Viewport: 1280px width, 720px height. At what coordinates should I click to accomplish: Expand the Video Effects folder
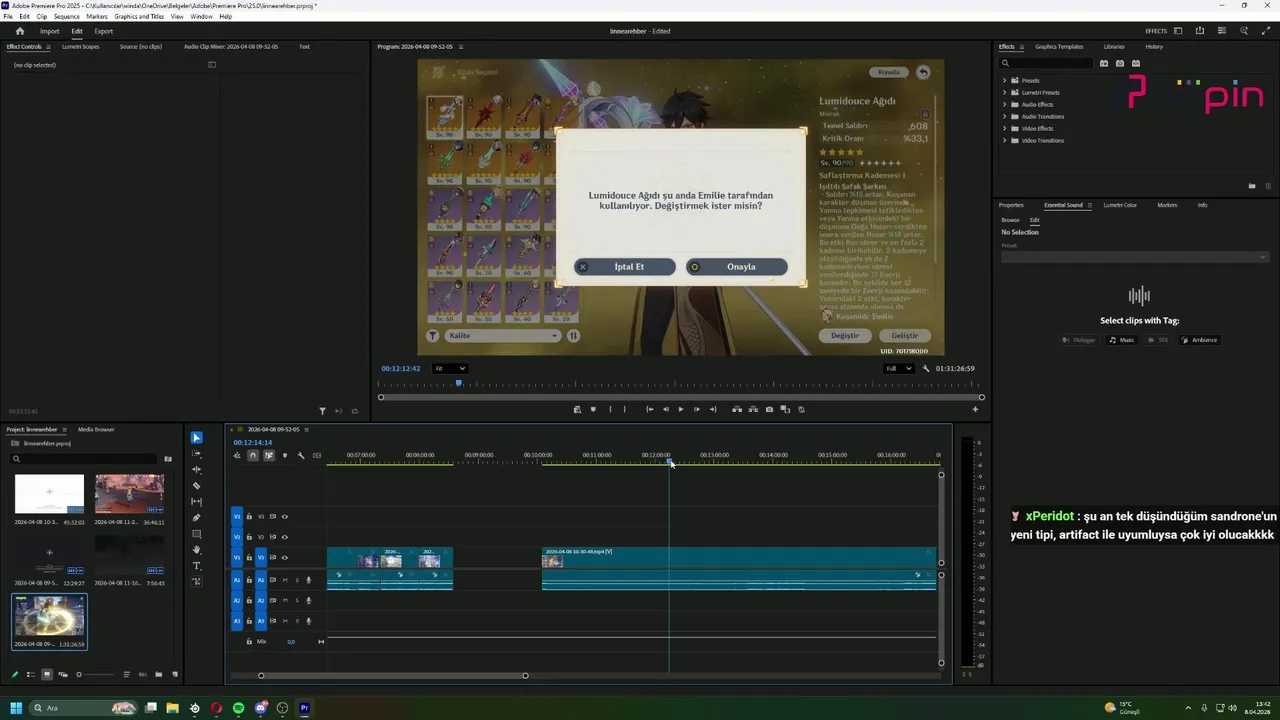pos(1005,128)
